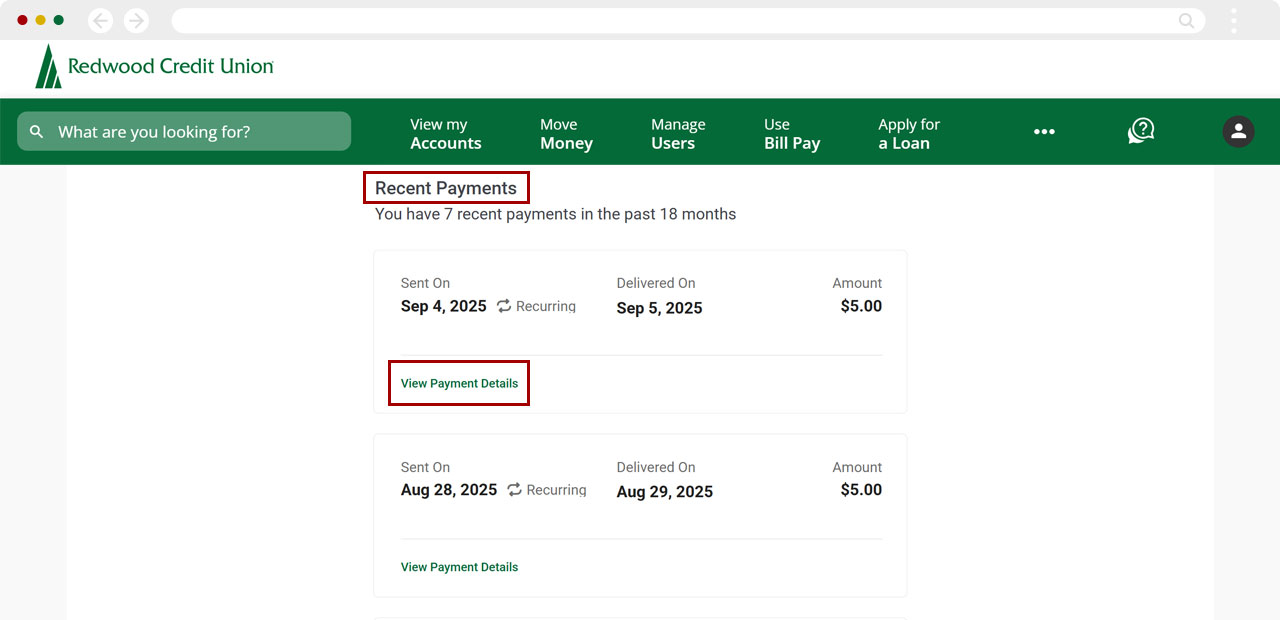Click the magnifier icon in the site search box
Image resolution: width=1280 pixels, height=620 pixels.
click(x=37, y=132)
